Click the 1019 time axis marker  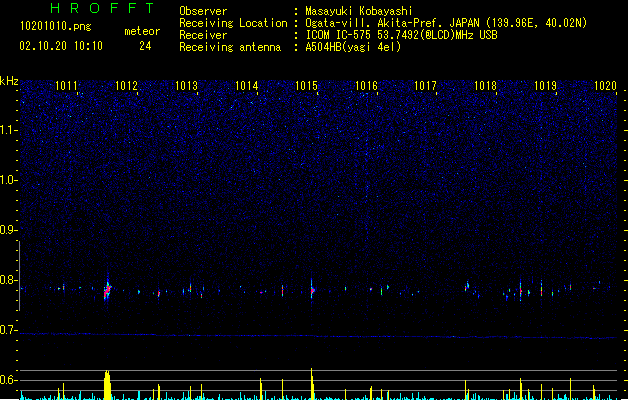[546, 86]
